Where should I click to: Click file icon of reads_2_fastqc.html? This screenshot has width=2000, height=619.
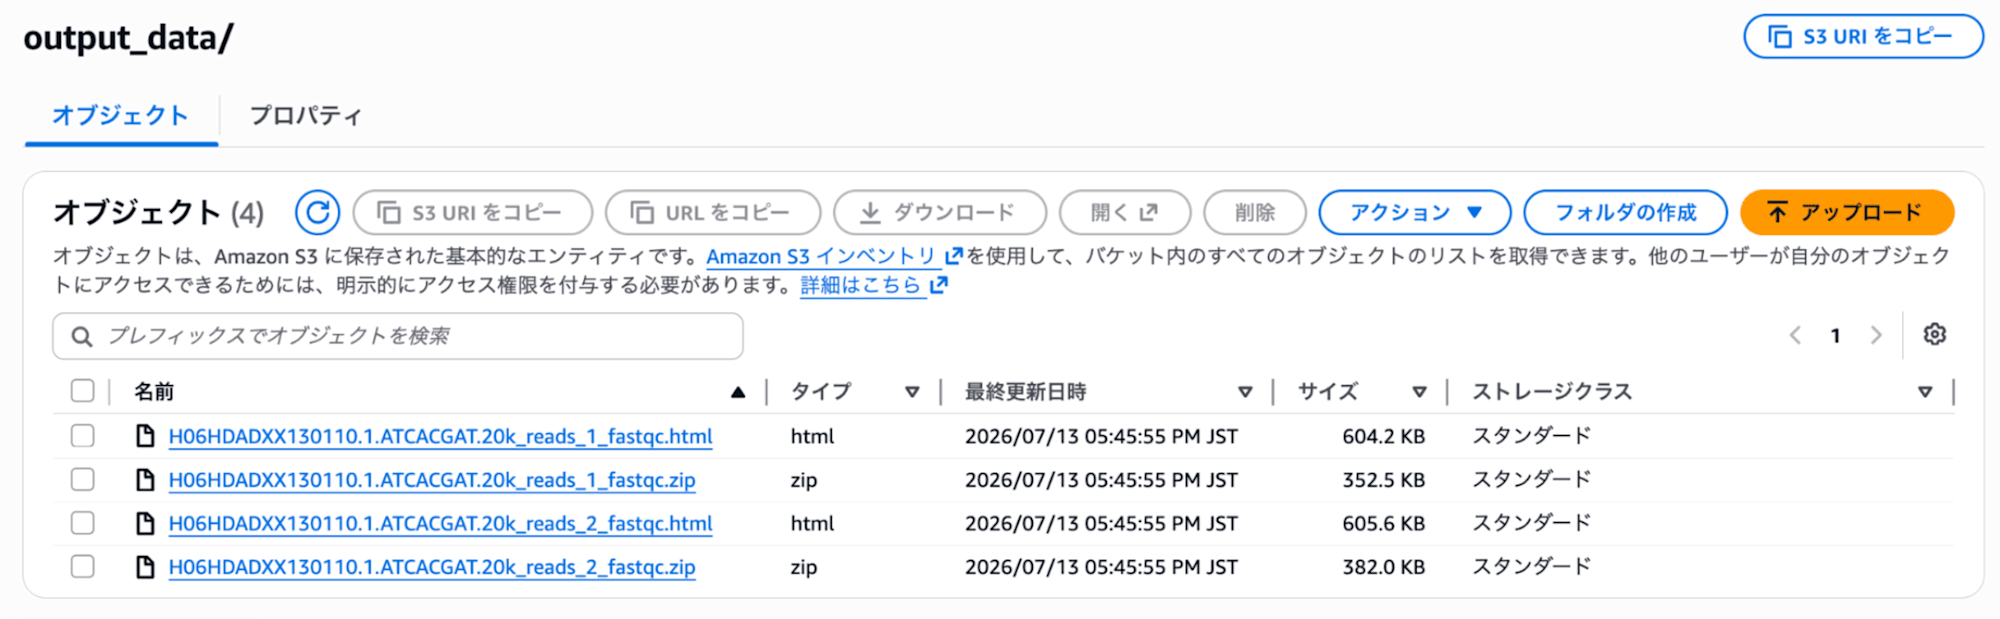coord(145,523)
